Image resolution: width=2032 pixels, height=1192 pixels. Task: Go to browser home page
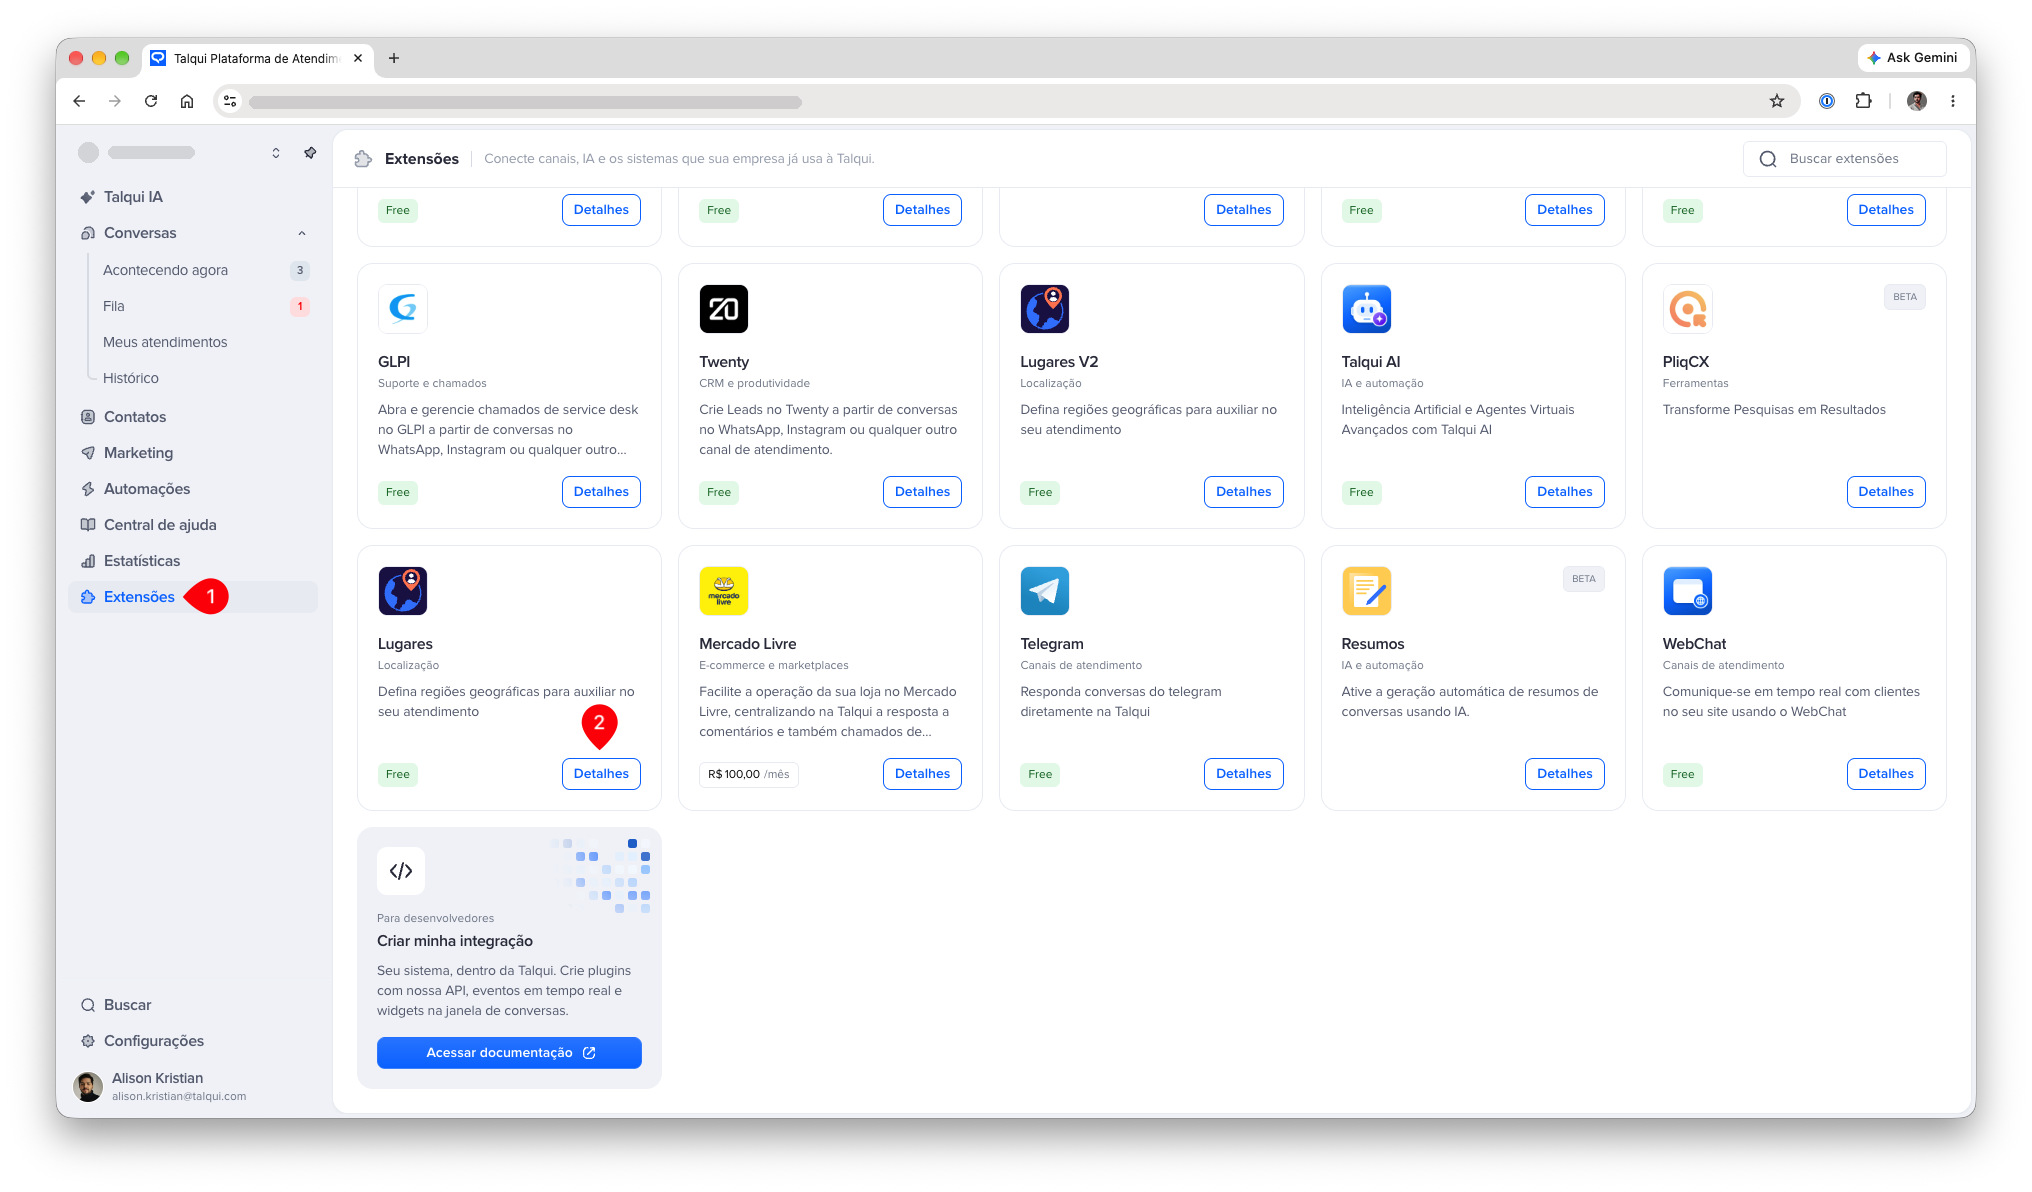point(187,101)
